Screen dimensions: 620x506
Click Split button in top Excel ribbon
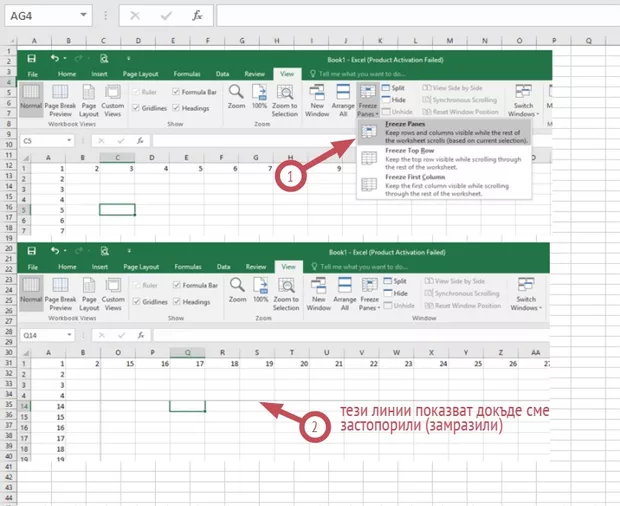(398, 88)
